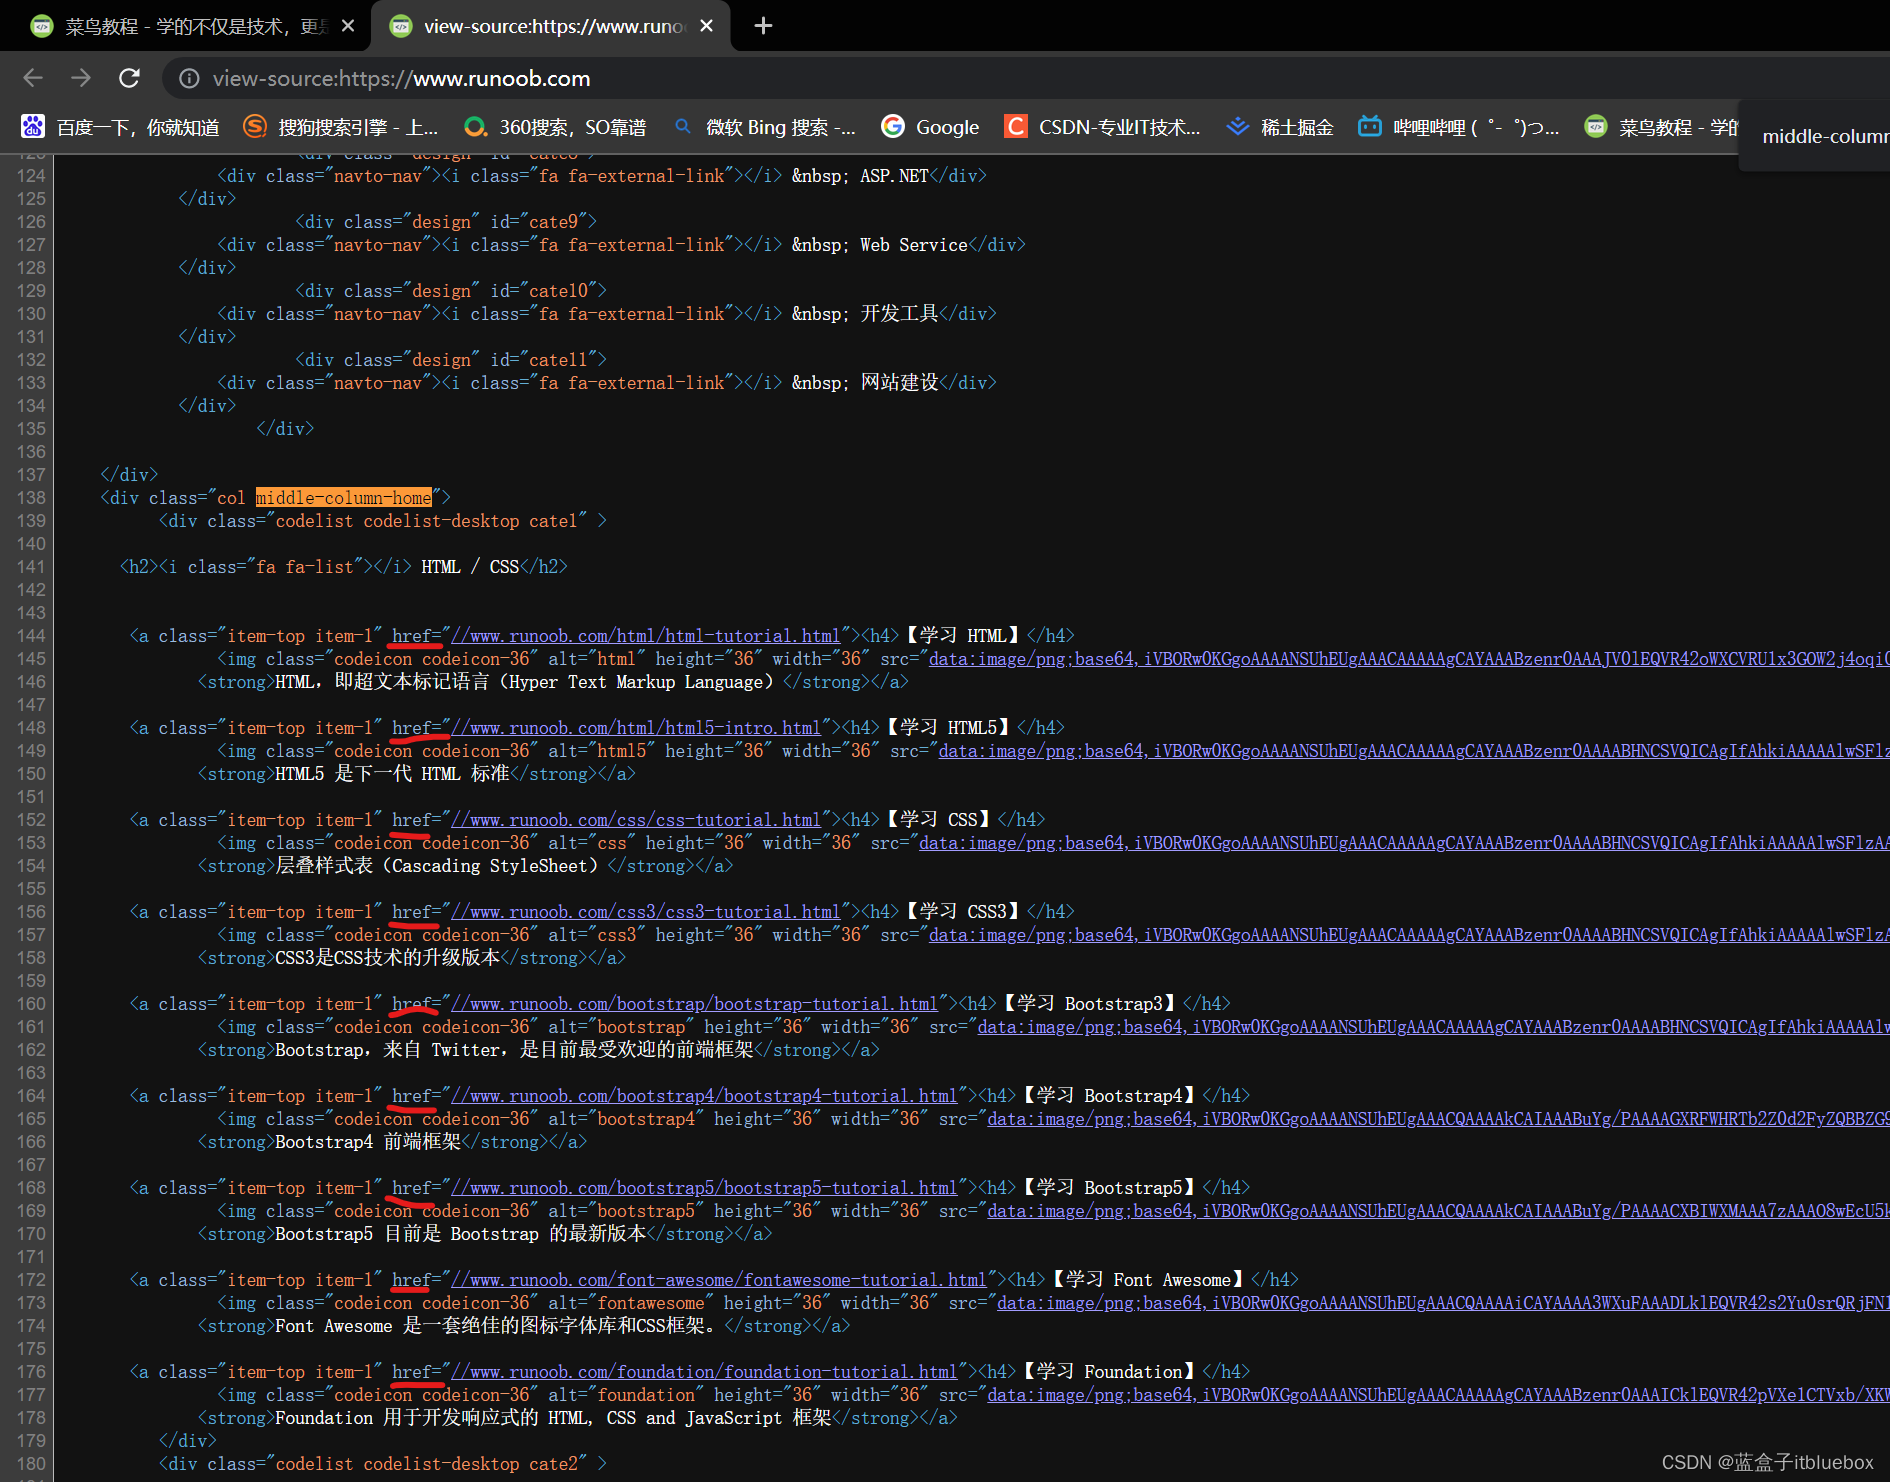Close the view-source tab
This screenshot has height=1482, width=1890.
point(707,26)
